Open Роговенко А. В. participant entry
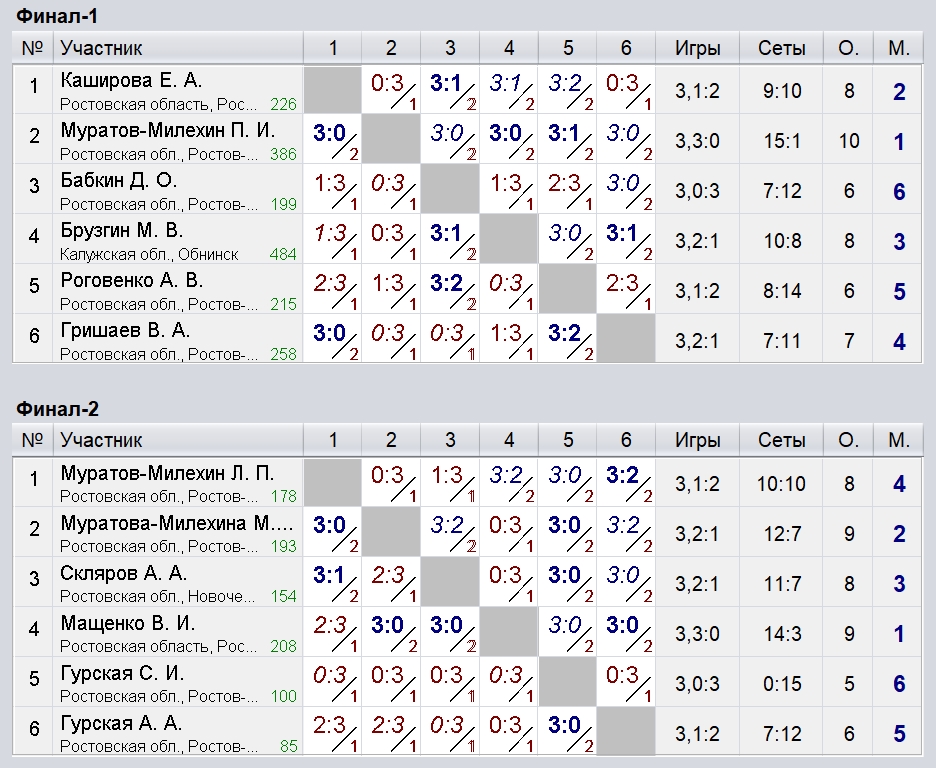This screenshot has height=768, width=936. (132, 280)
